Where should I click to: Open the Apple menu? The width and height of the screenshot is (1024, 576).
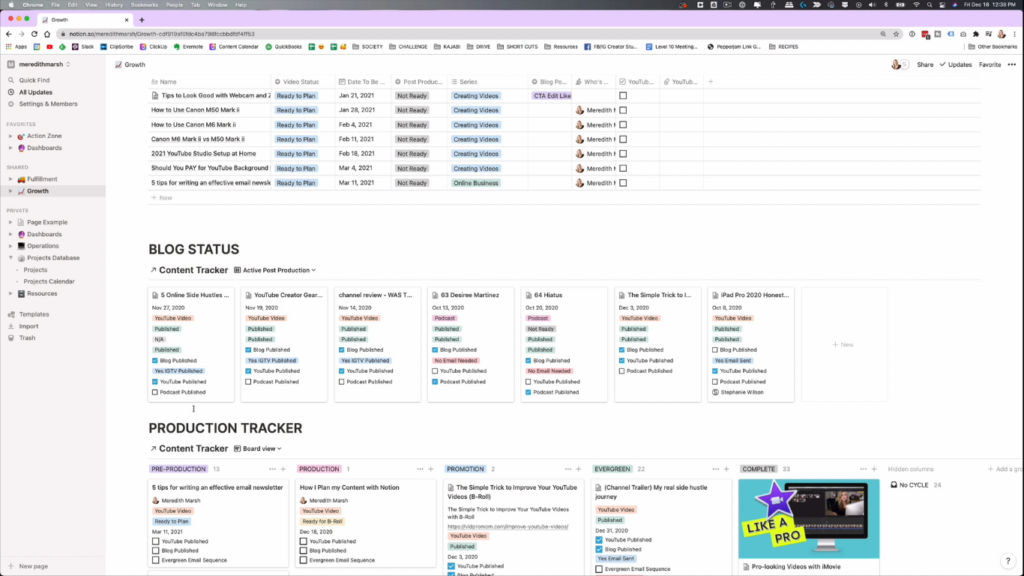tap(10, 5)
